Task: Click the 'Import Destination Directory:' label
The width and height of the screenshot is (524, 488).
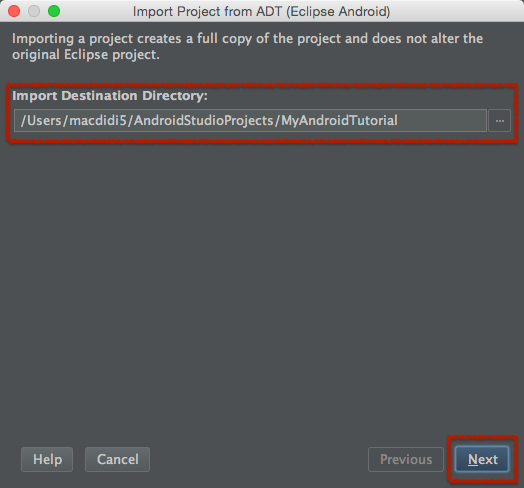Action: pos(110,96)
